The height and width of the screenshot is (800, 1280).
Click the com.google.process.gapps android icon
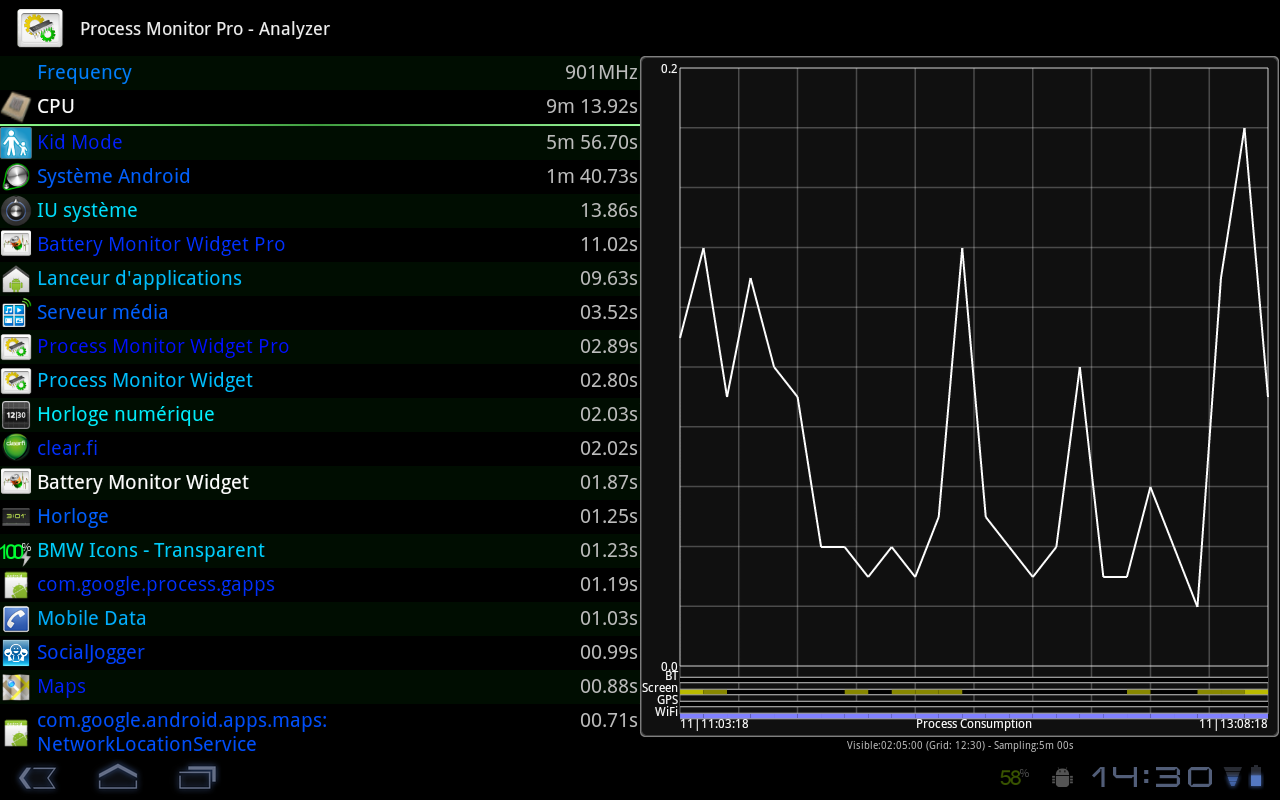point(16,585)
